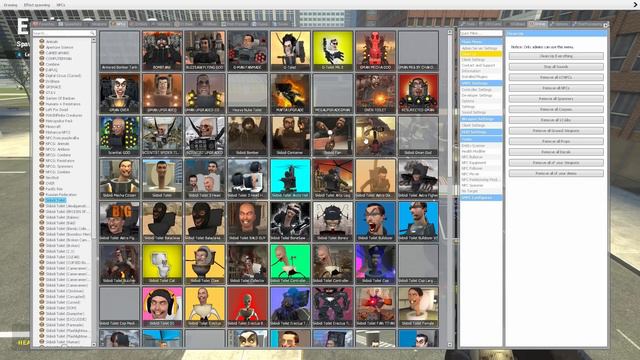The image size is (640, 360).
Task: Spawn the Skibidi Fan NPC
Action: point(333,136)
